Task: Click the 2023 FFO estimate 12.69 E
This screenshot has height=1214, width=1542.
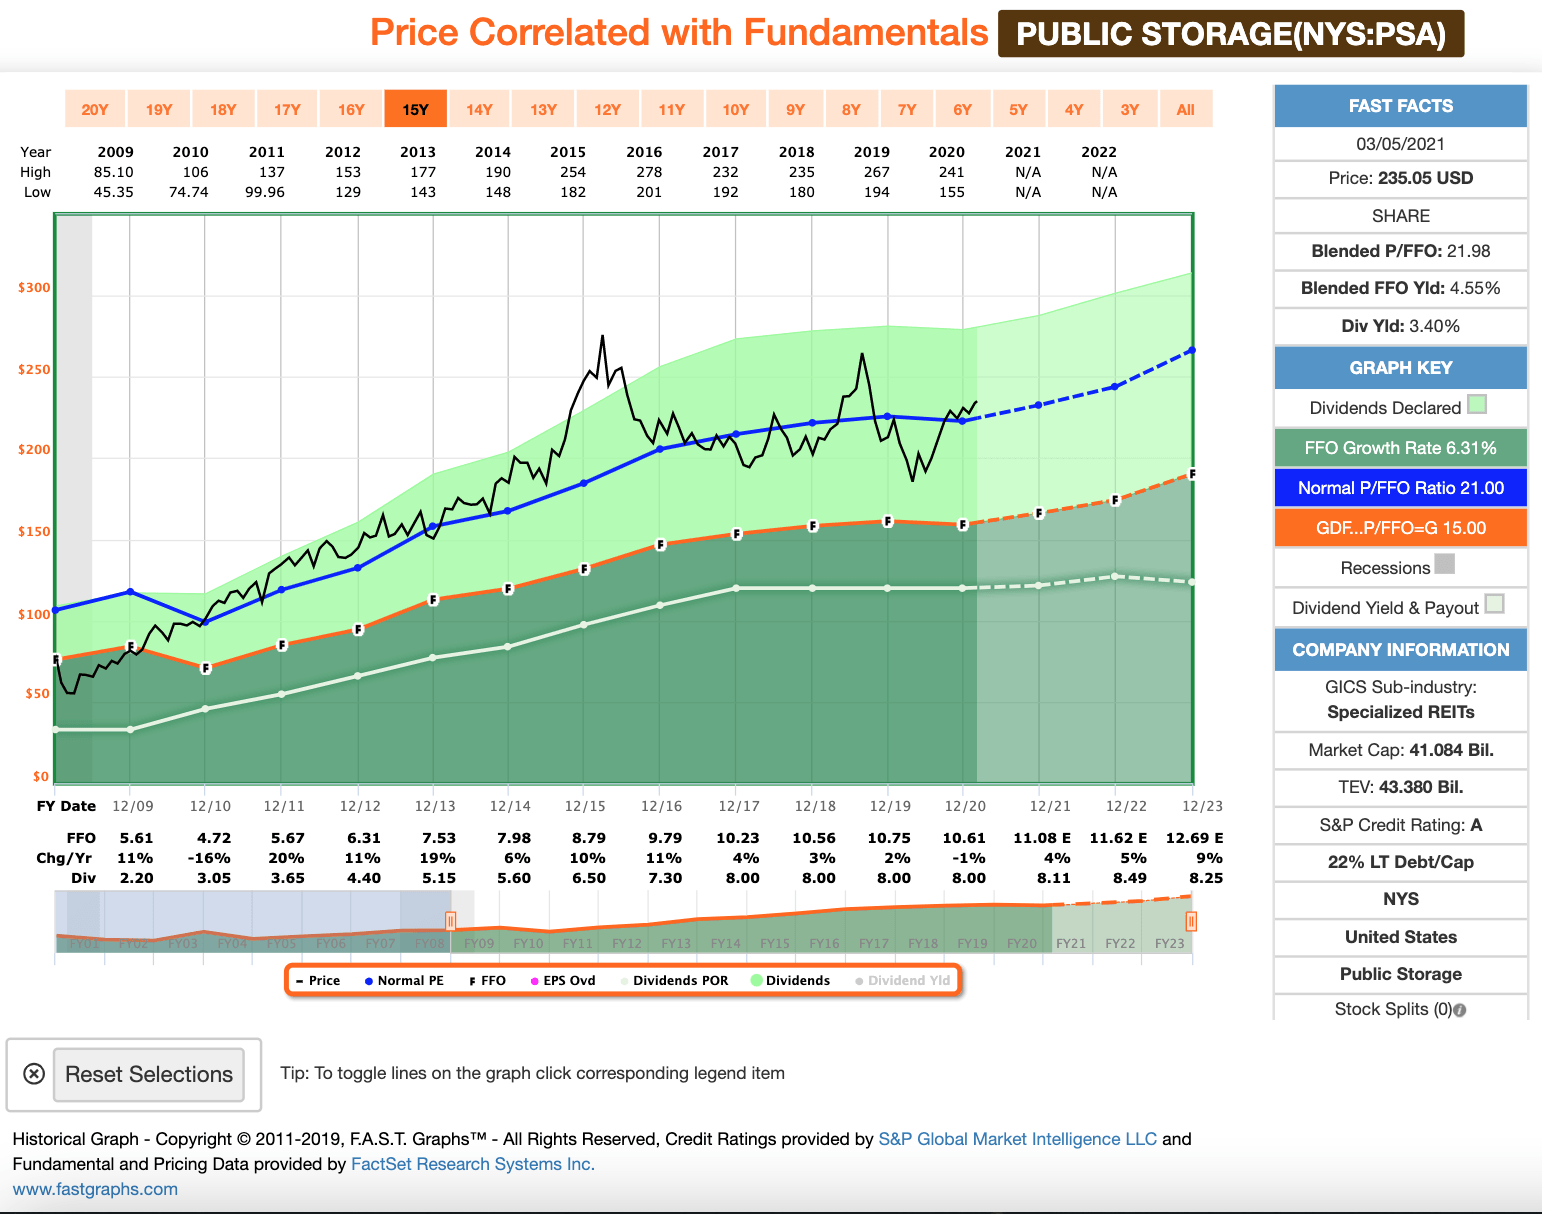Action: [x=1194, y=838]
